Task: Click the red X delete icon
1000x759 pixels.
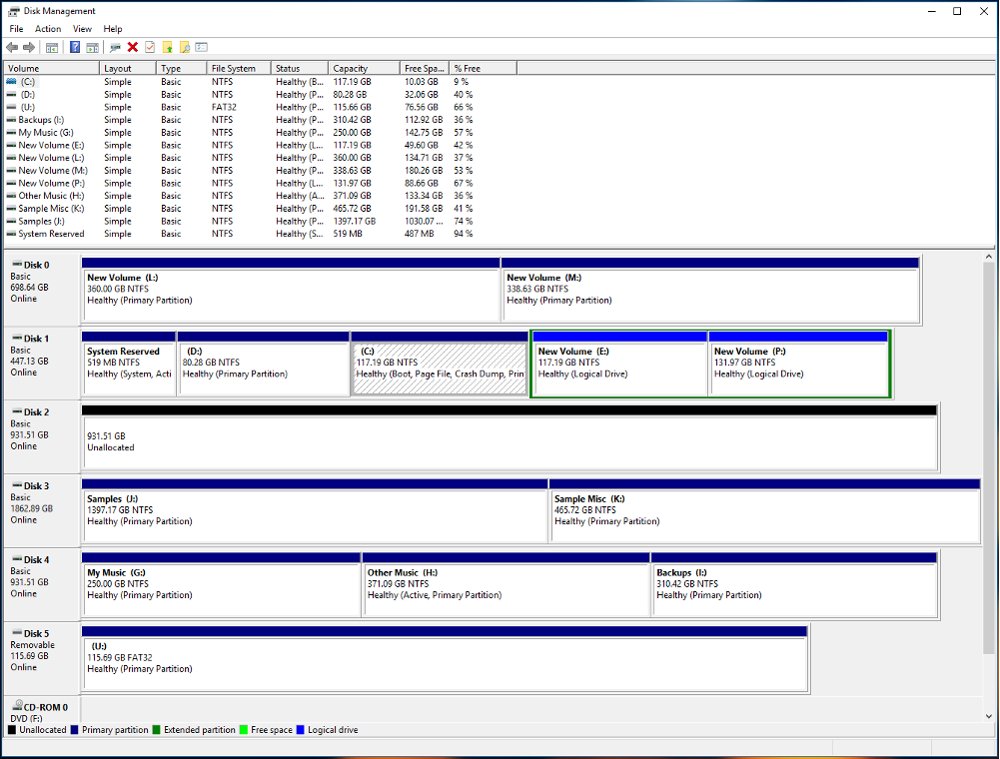Action: pos(133,47)
